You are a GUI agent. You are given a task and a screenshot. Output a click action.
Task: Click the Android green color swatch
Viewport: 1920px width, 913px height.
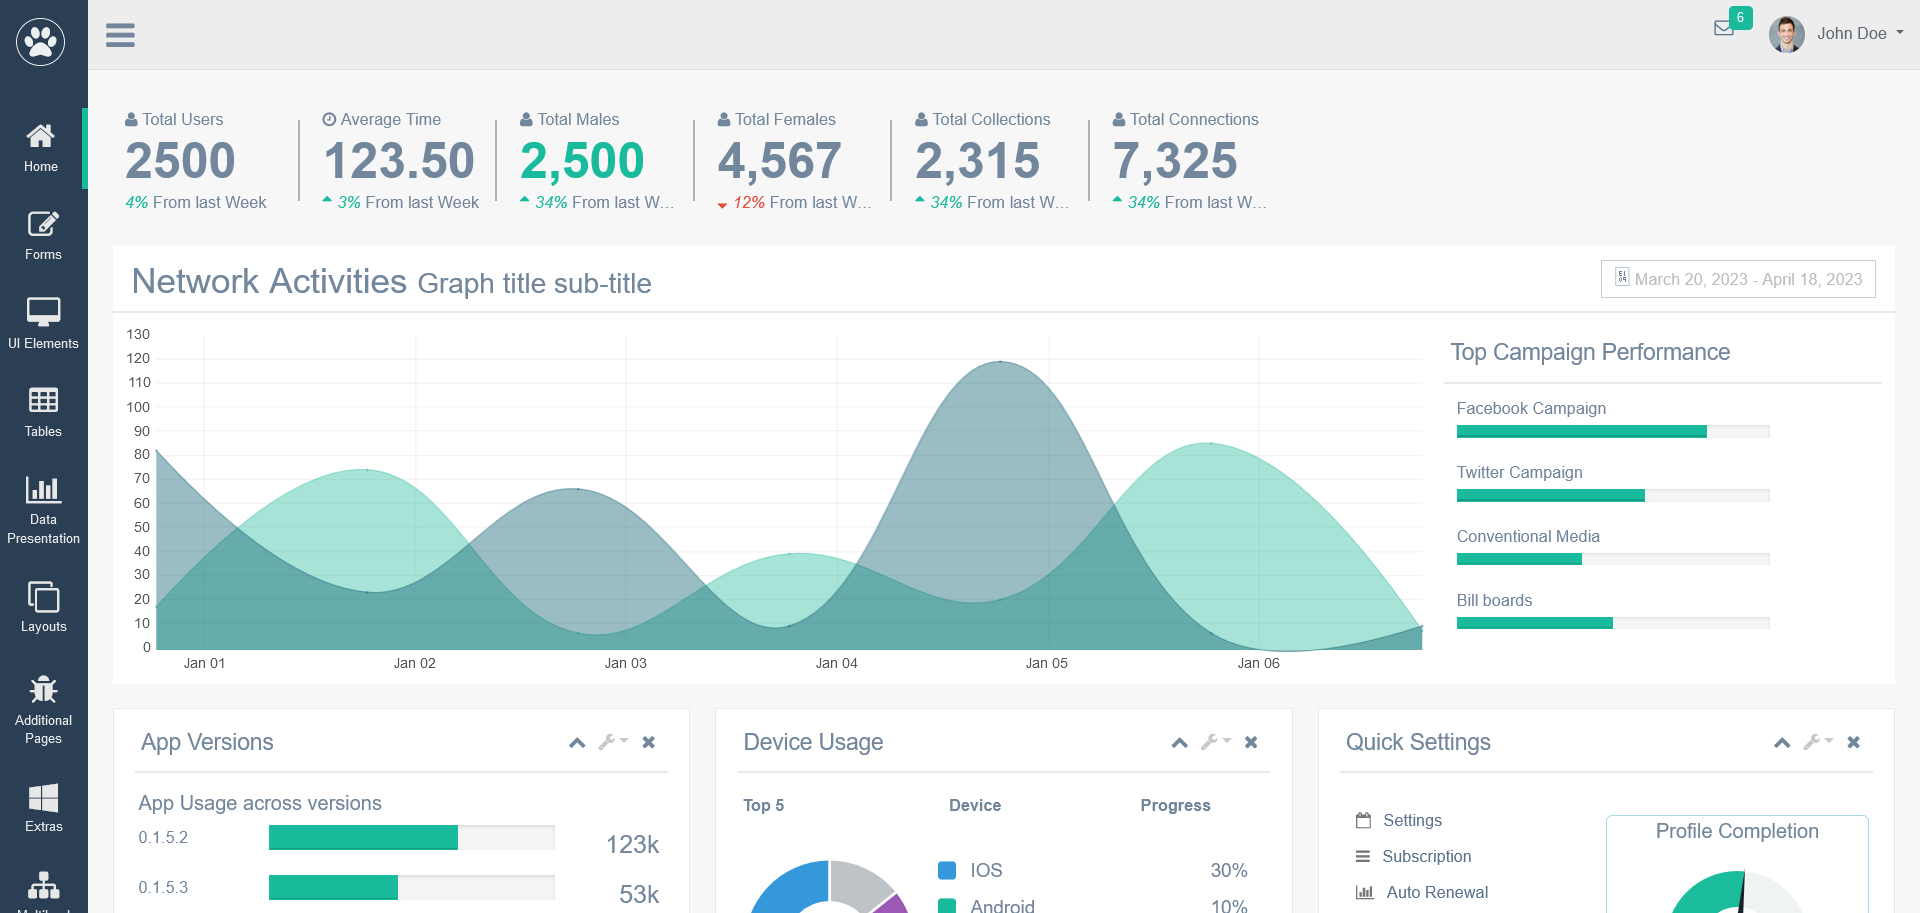click(x=947, y=906)
